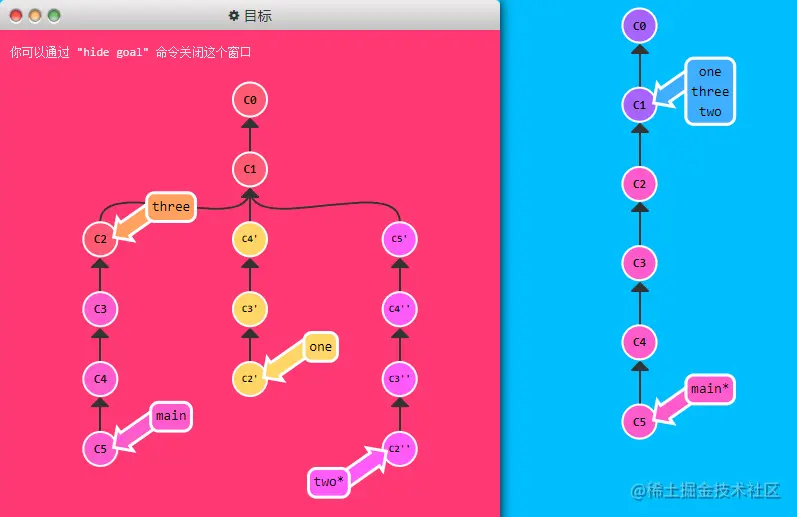797x517 pixels.
Task: Click the C2 commit on blue canvas
Action: click(x=639, y=184)
